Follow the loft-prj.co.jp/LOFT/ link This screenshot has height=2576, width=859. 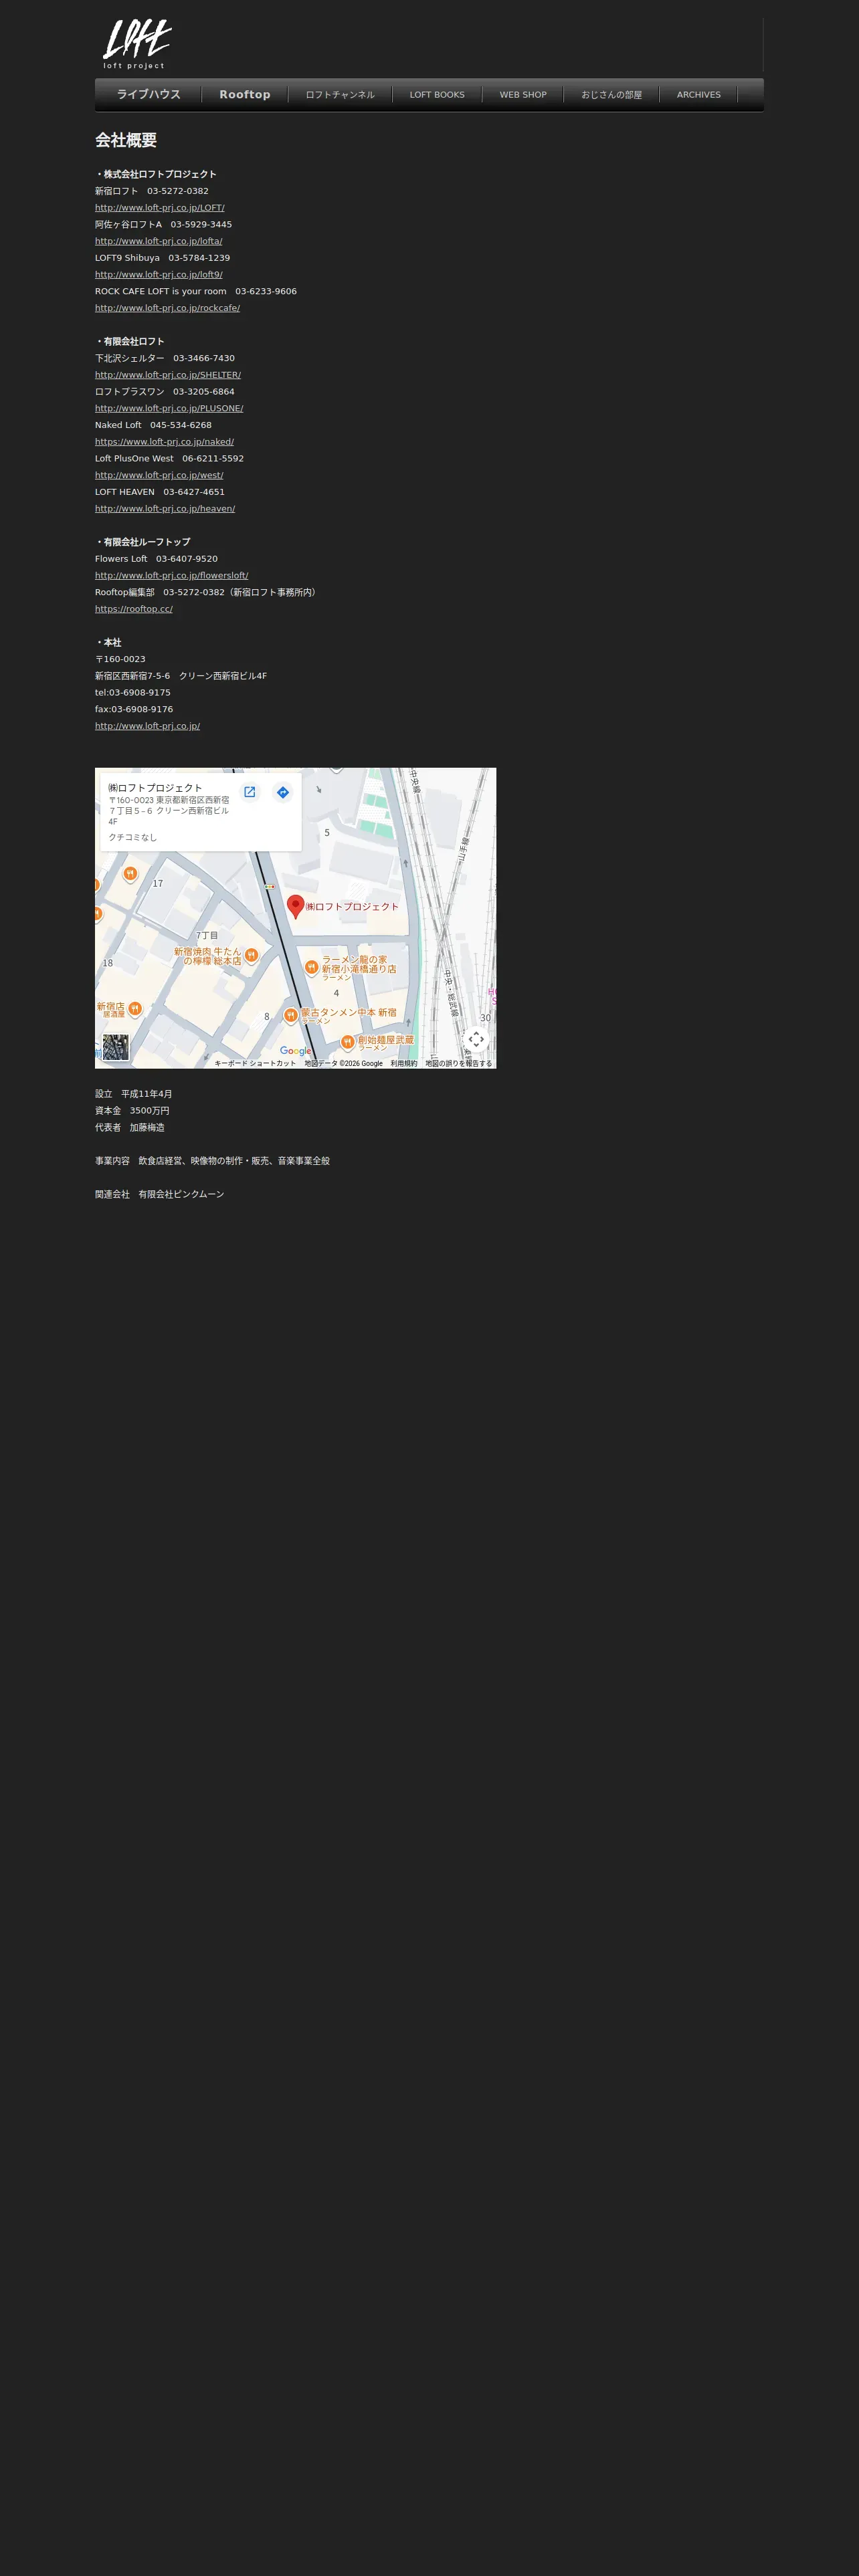[x=160, y=208]
